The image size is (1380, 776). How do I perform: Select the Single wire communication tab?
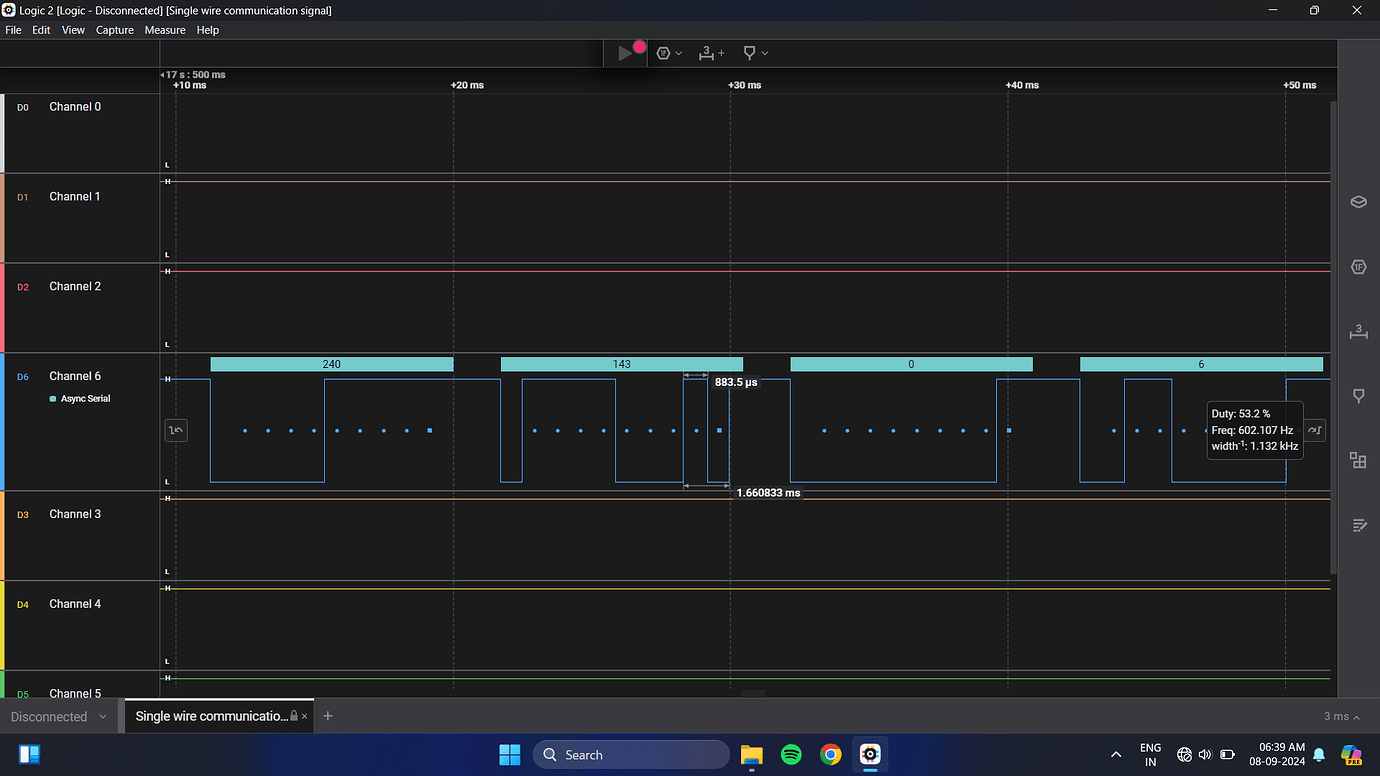coord(210,716)
